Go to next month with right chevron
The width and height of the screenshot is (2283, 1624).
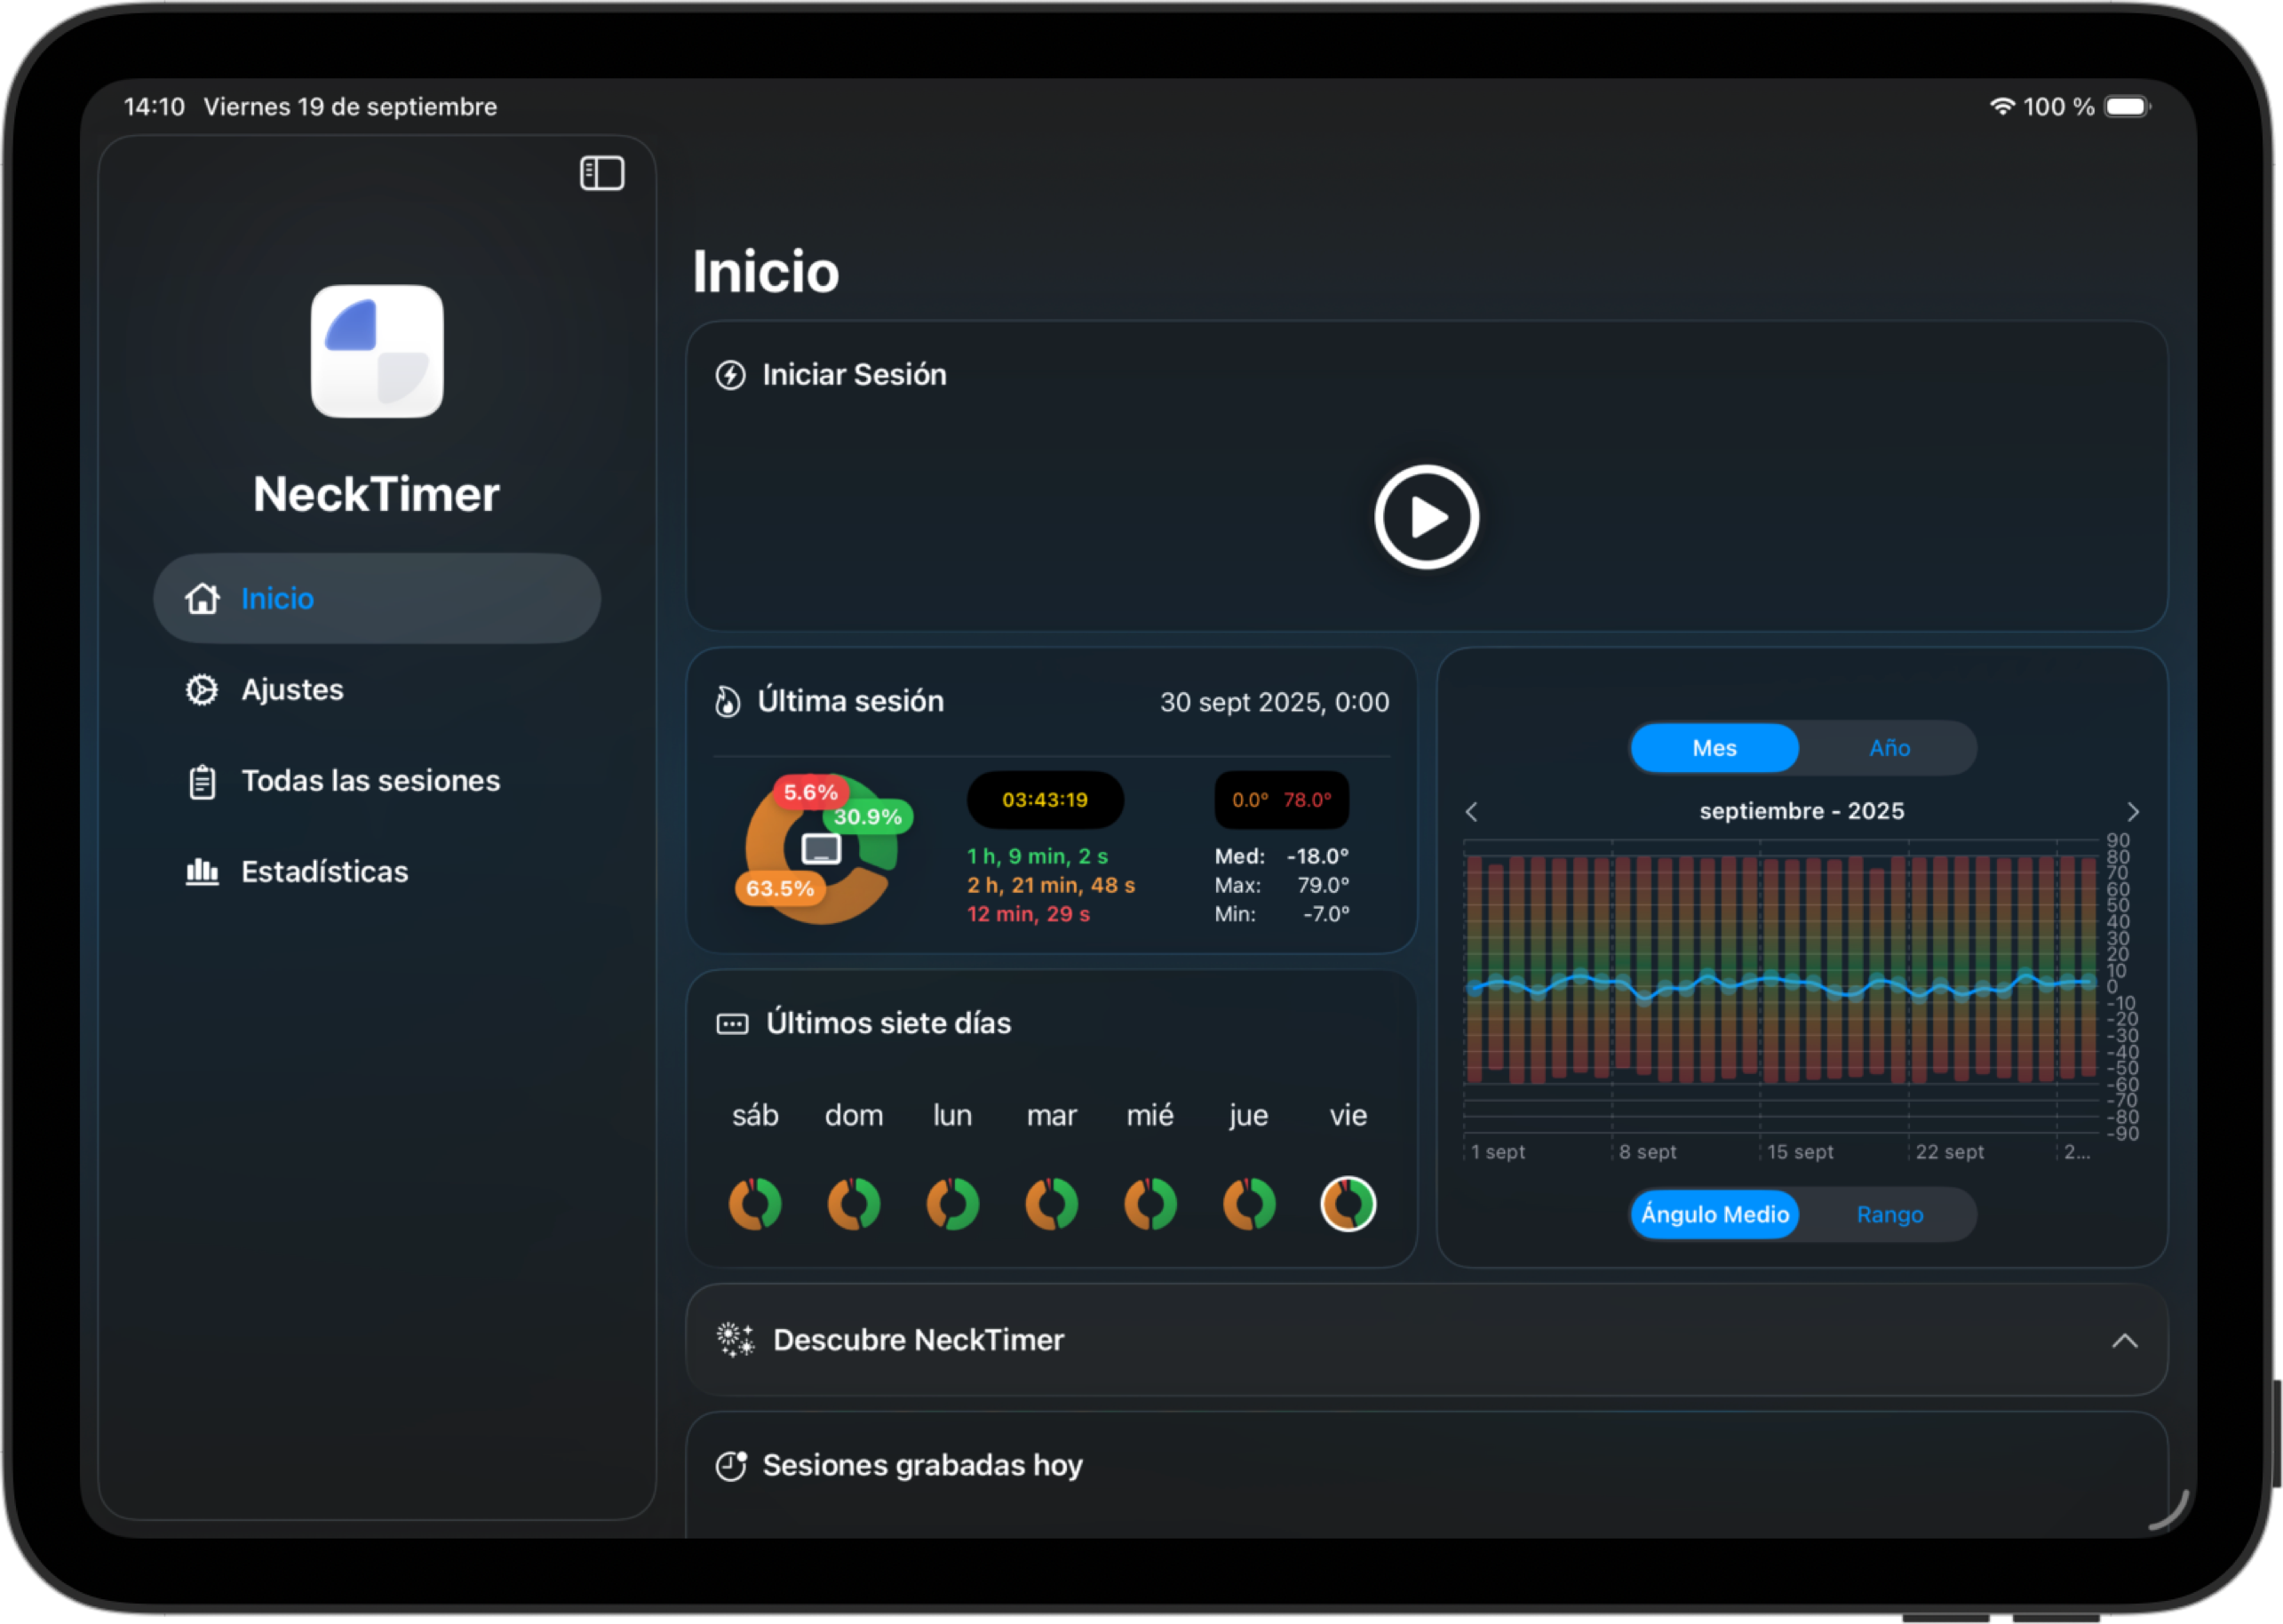pyautogui.click(x=2133, y=811)
